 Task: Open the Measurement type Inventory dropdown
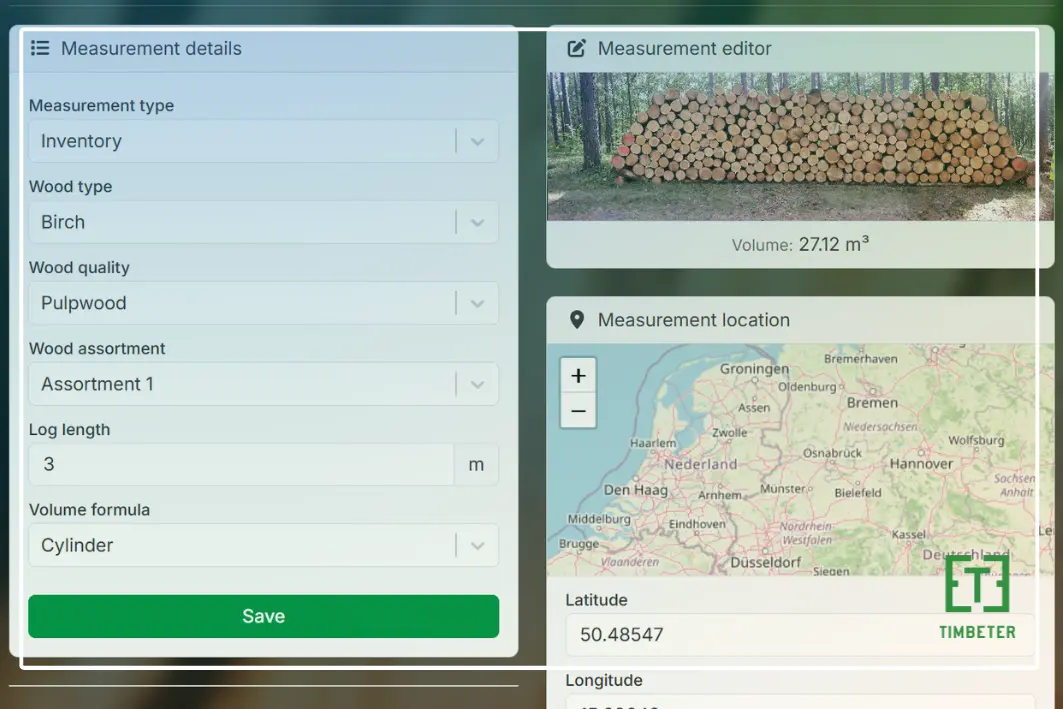click(264, 141)
